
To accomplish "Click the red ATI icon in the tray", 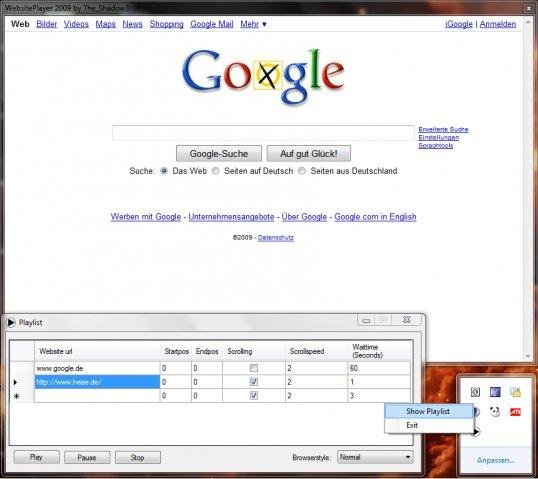I will pyautogui.click(x=515, y=411).
